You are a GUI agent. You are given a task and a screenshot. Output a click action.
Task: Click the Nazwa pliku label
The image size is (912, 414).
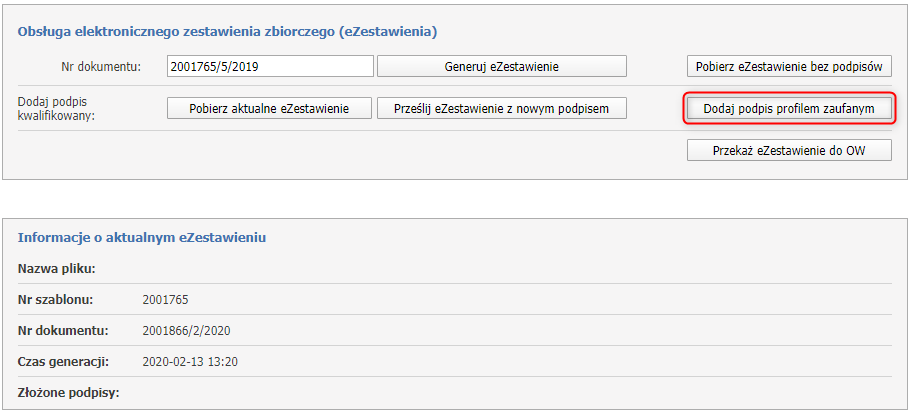56,268
